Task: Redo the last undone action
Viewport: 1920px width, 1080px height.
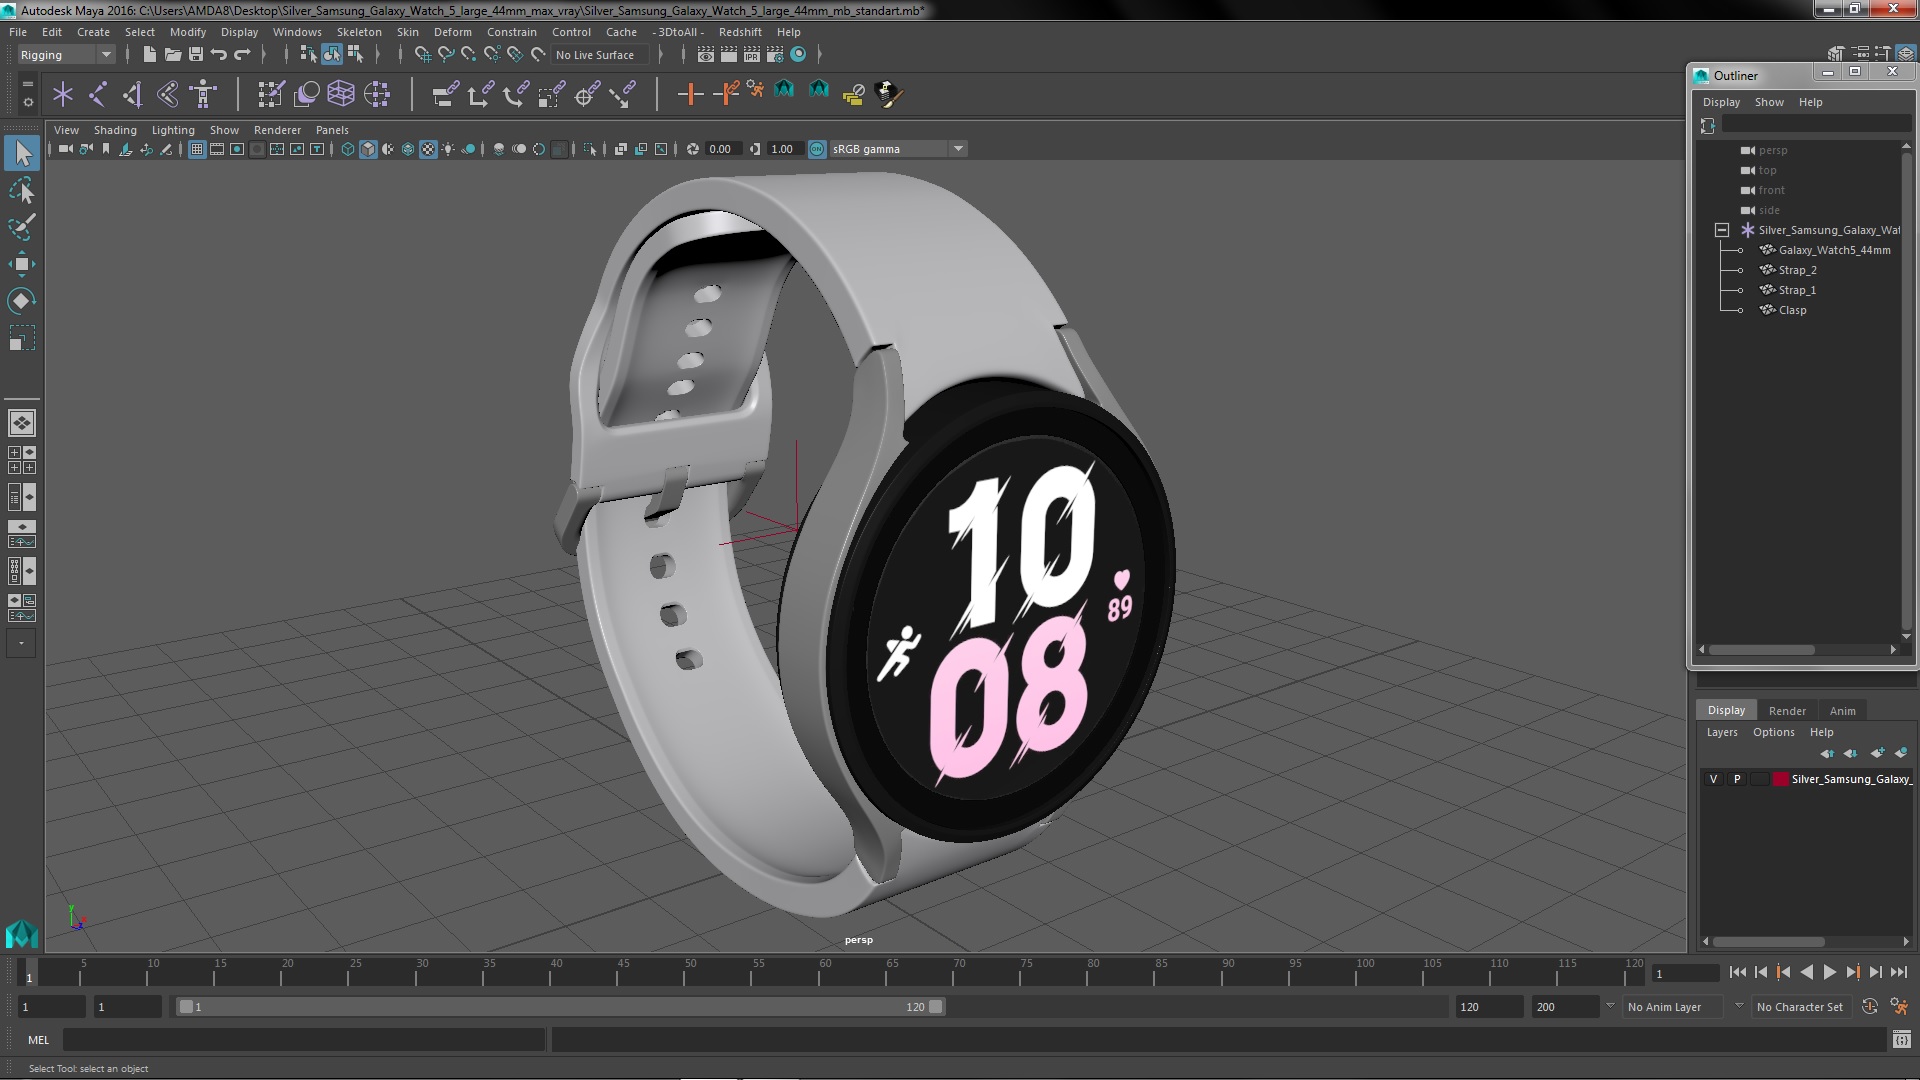Action: pyautogui.click(x=242, y=55)
